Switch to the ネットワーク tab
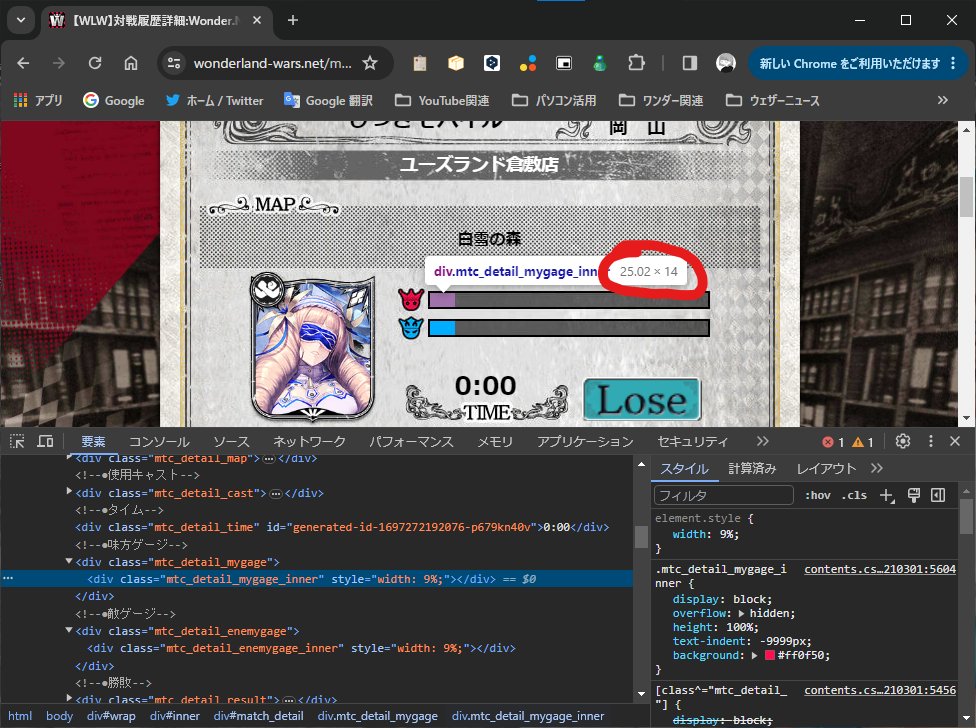The image size is (976, 728). [309, 442]
